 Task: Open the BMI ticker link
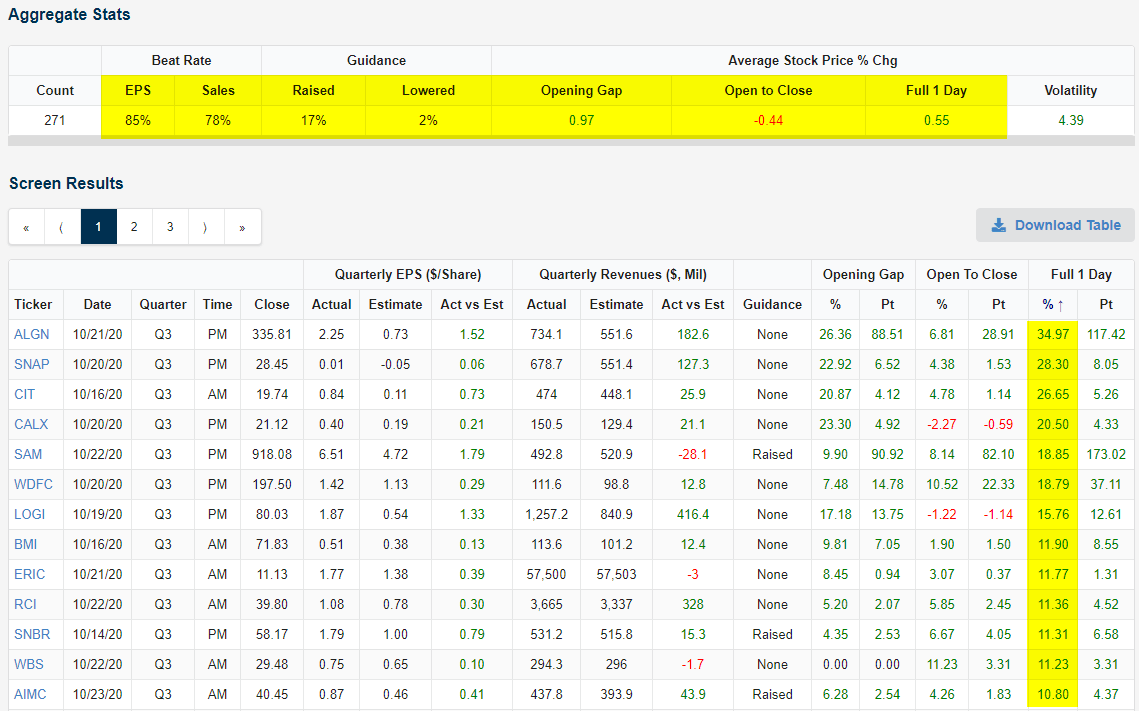click(x=25, y=544)
